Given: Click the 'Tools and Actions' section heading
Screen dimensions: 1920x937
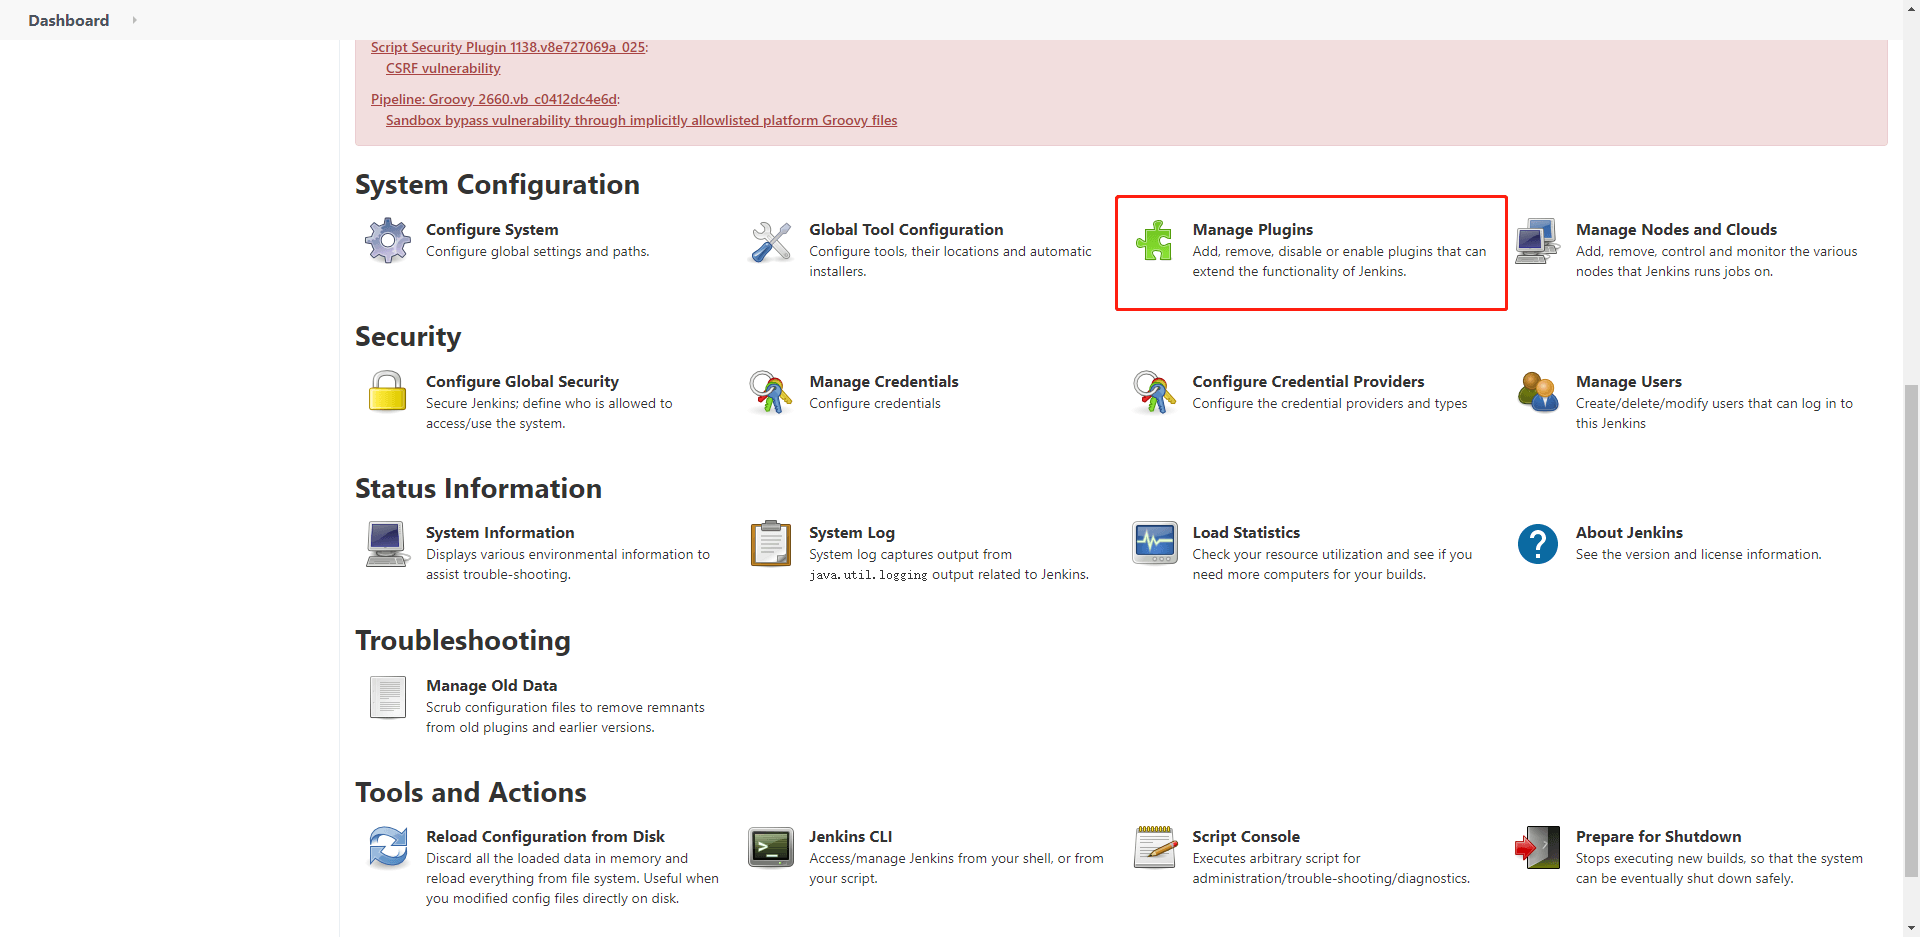Looking at the screenshot, I should [471, 793].
